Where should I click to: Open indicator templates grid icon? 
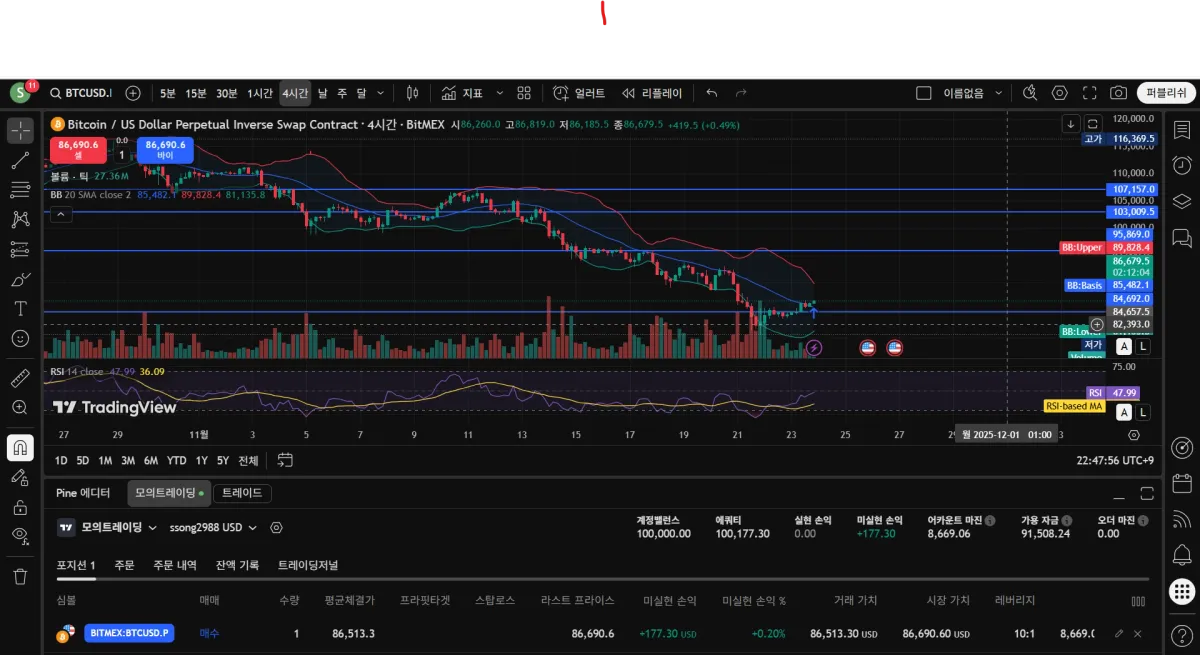pos(523,93)
